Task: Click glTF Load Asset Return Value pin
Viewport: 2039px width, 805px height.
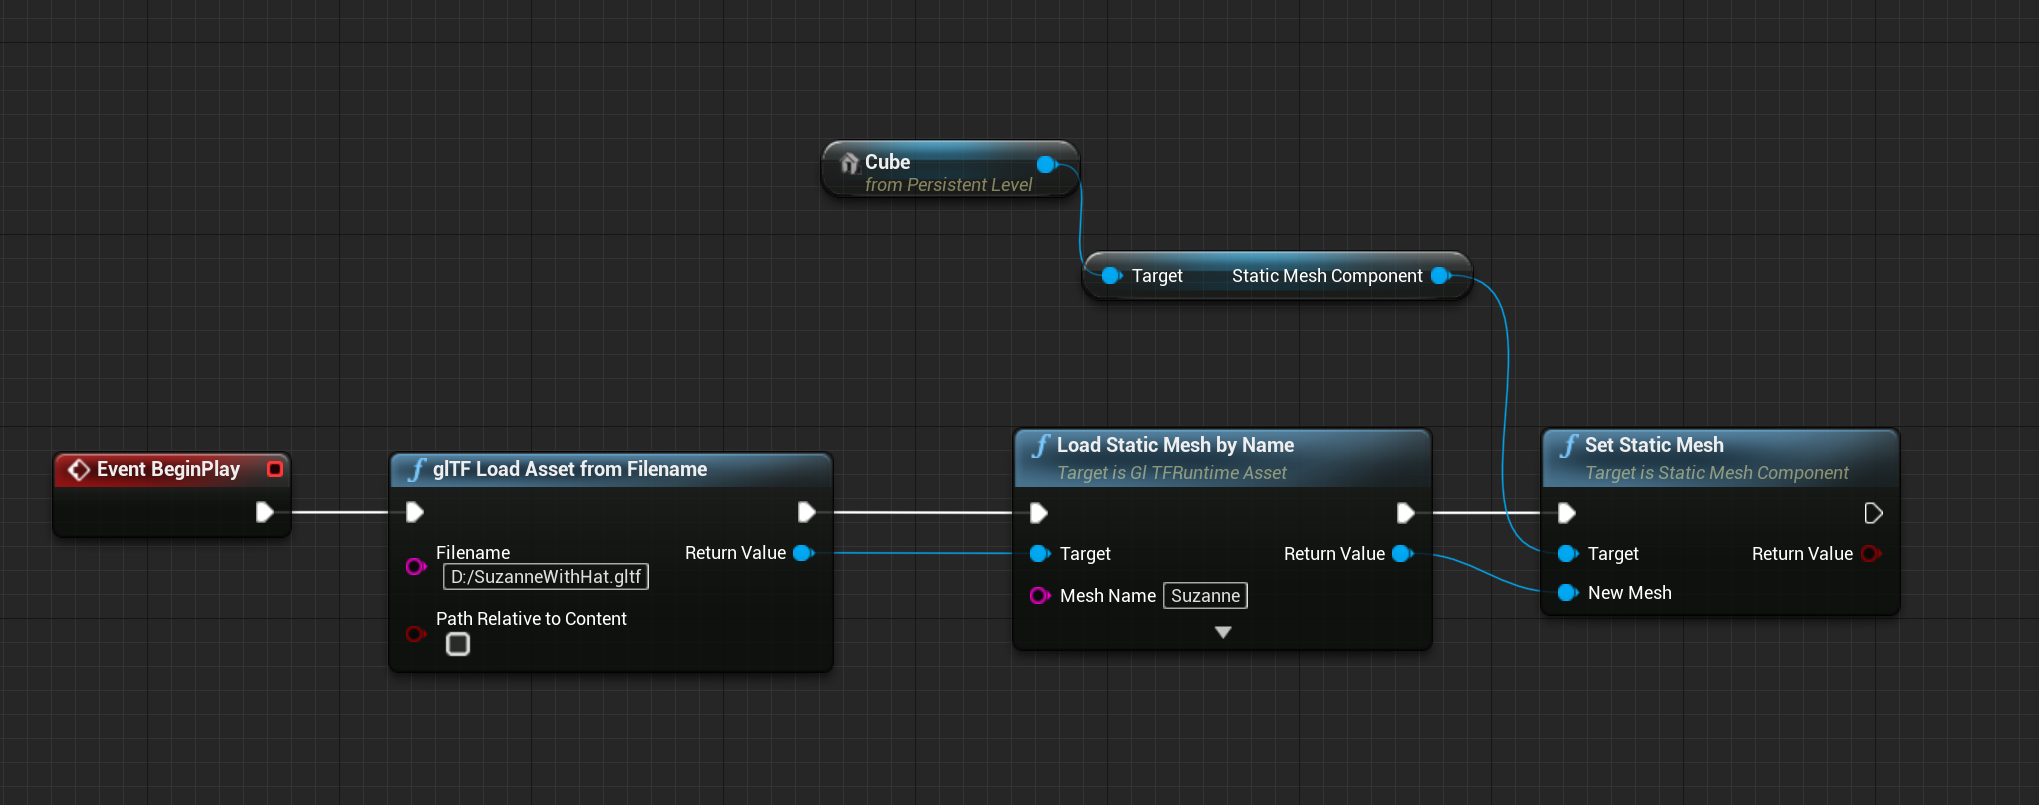Action: pyautogui.click(x=803, y=553)
